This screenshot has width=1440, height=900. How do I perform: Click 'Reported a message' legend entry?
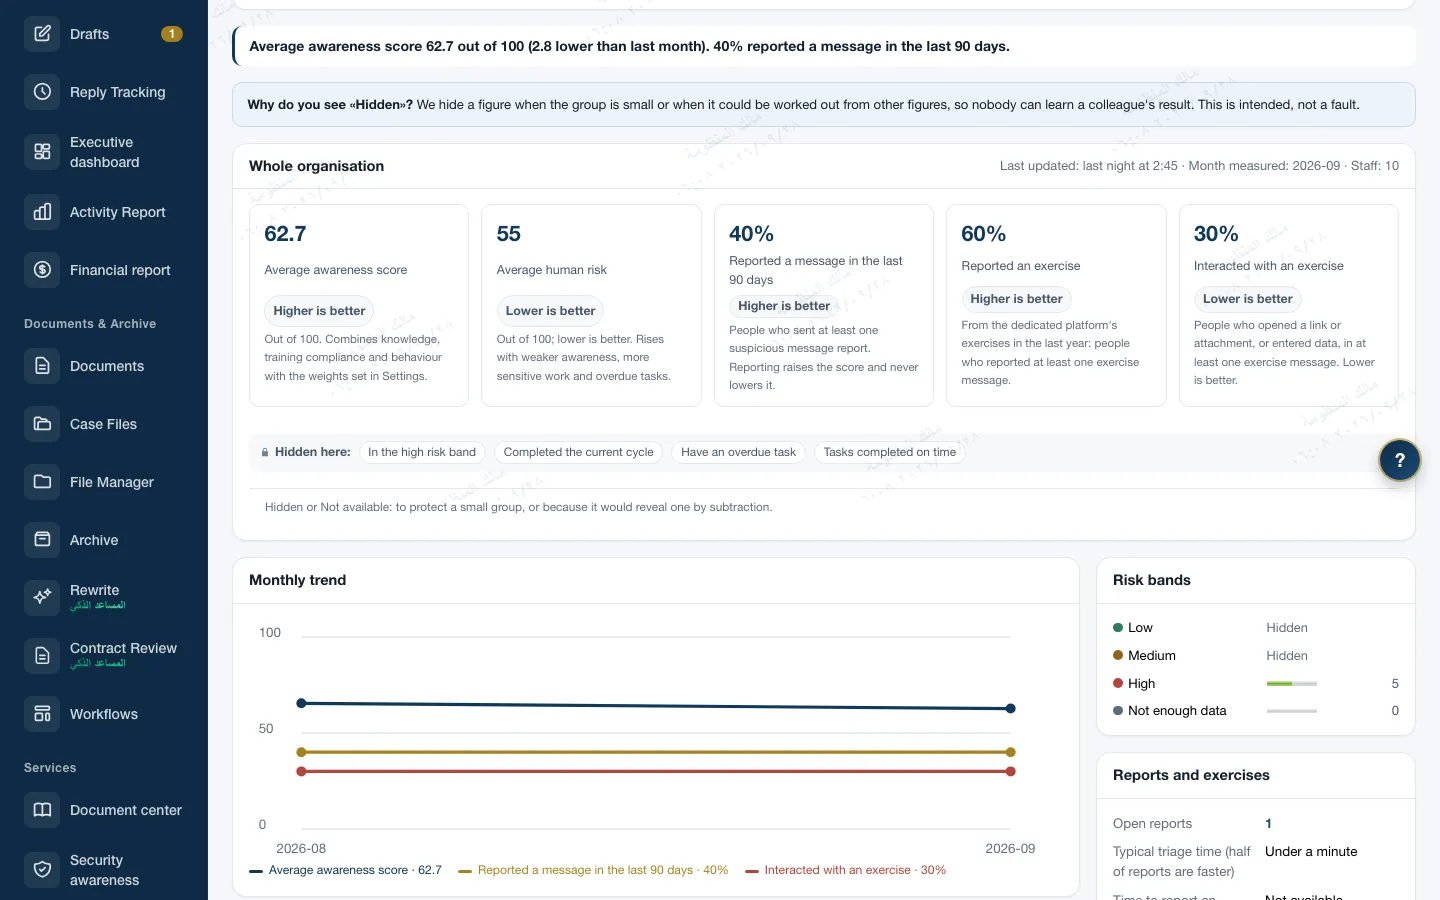pos(593,870)
